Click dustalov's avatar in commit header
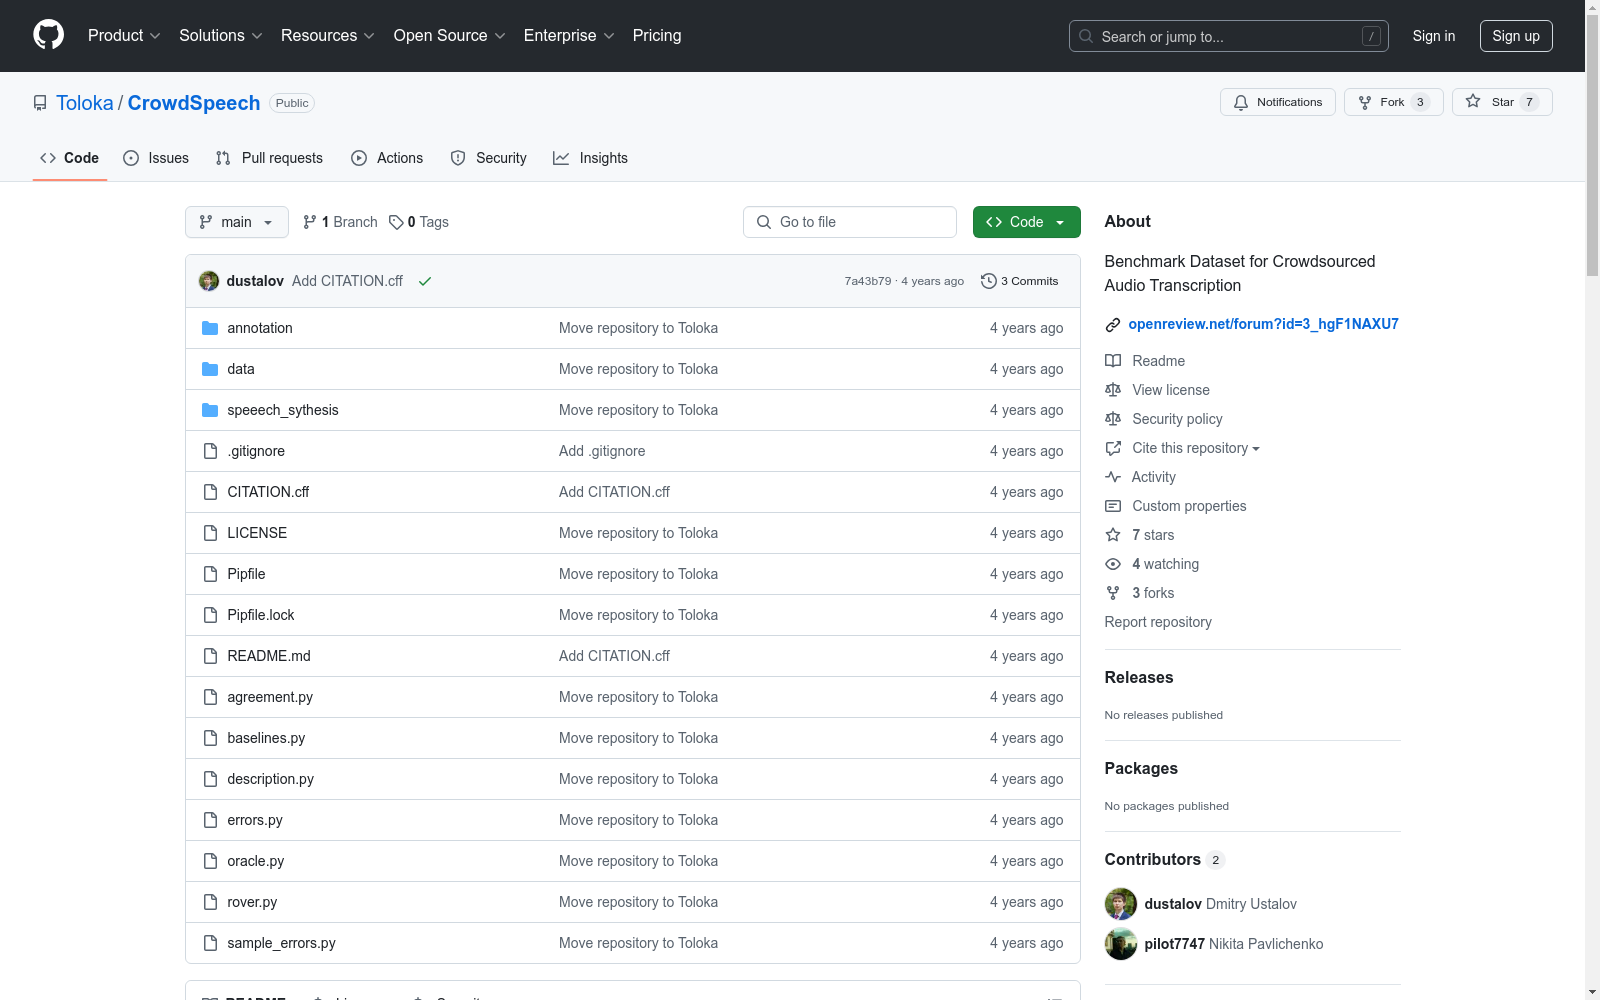 point(209,281)
